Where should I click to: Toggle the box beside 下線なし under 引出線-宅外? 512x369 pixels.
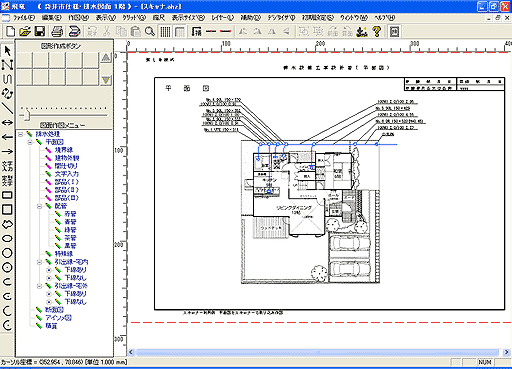pos(49,302)
